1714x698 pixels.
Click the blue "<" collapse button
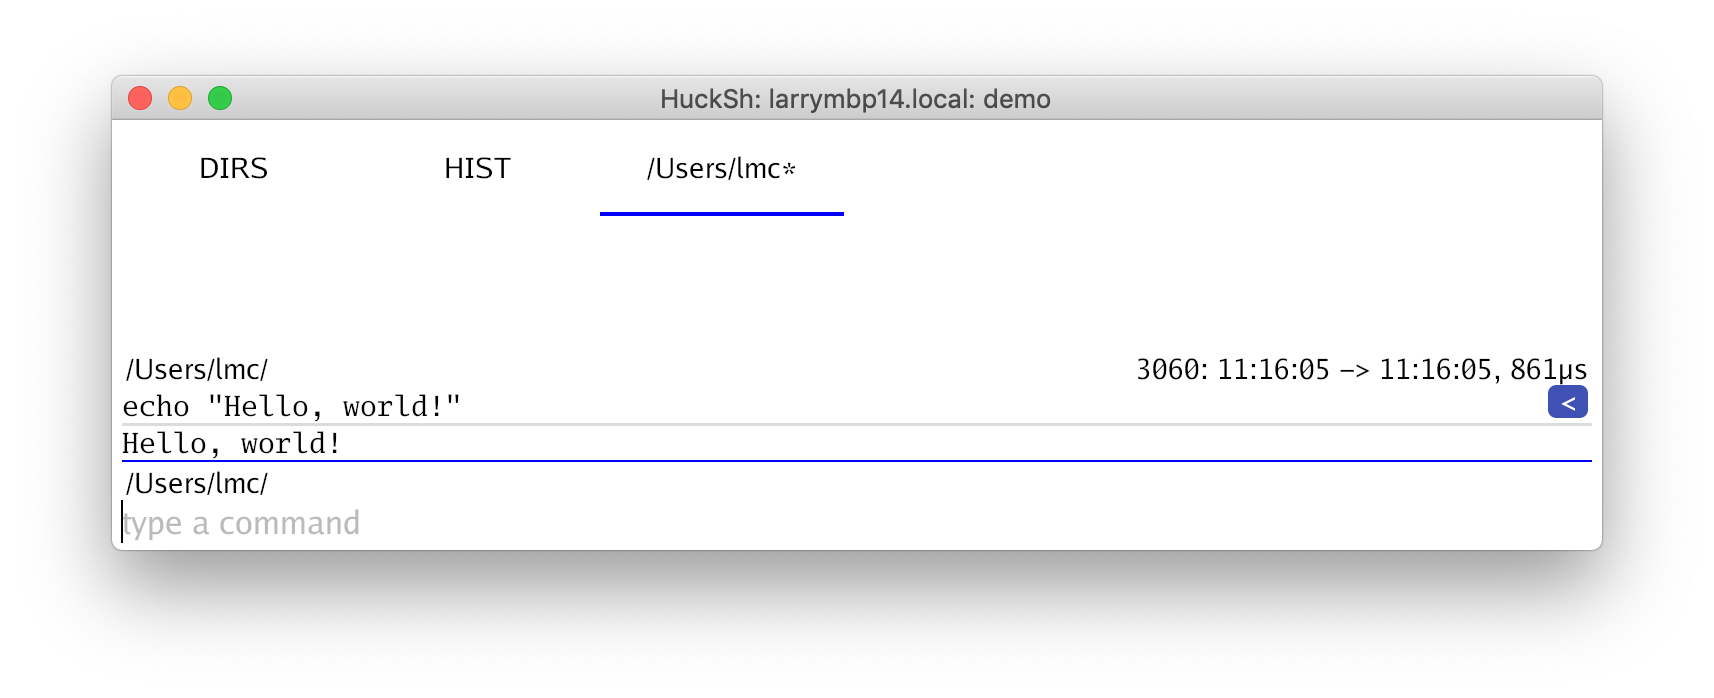tap(1567, 402)
